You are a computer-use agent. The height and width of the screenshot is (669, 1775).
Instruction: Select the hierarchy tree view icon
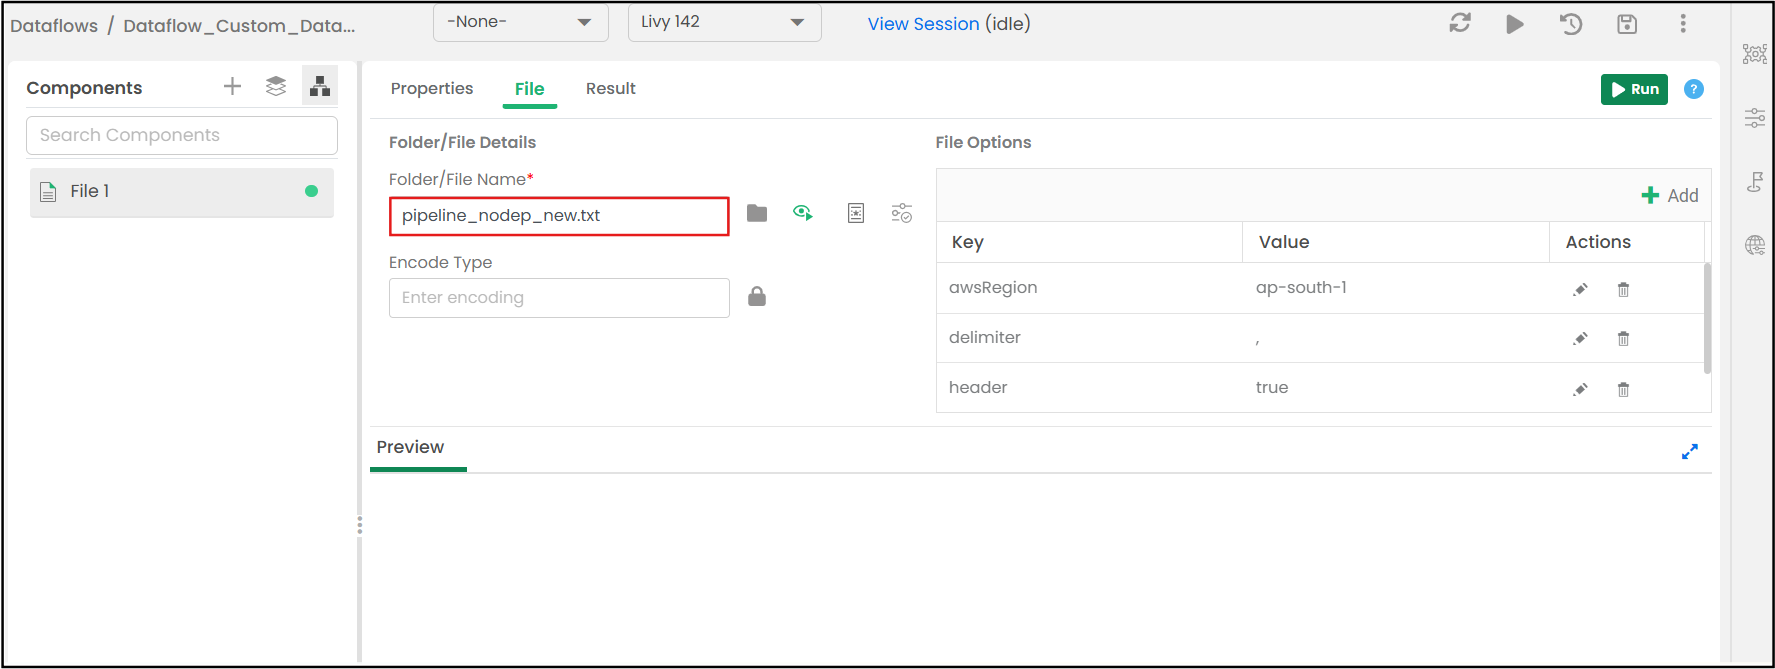tap(320, 87)
